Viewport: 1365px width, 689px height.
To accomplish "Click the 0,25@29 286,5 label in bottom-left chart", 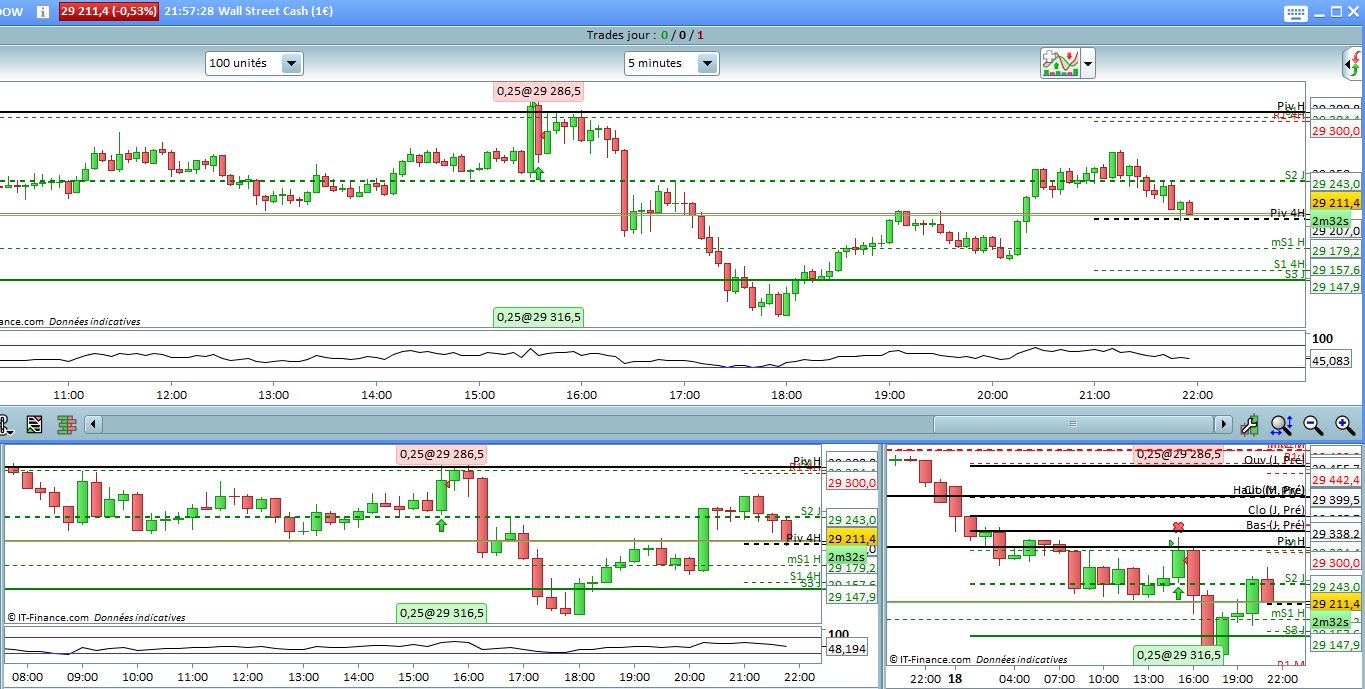I will (442, 454).
